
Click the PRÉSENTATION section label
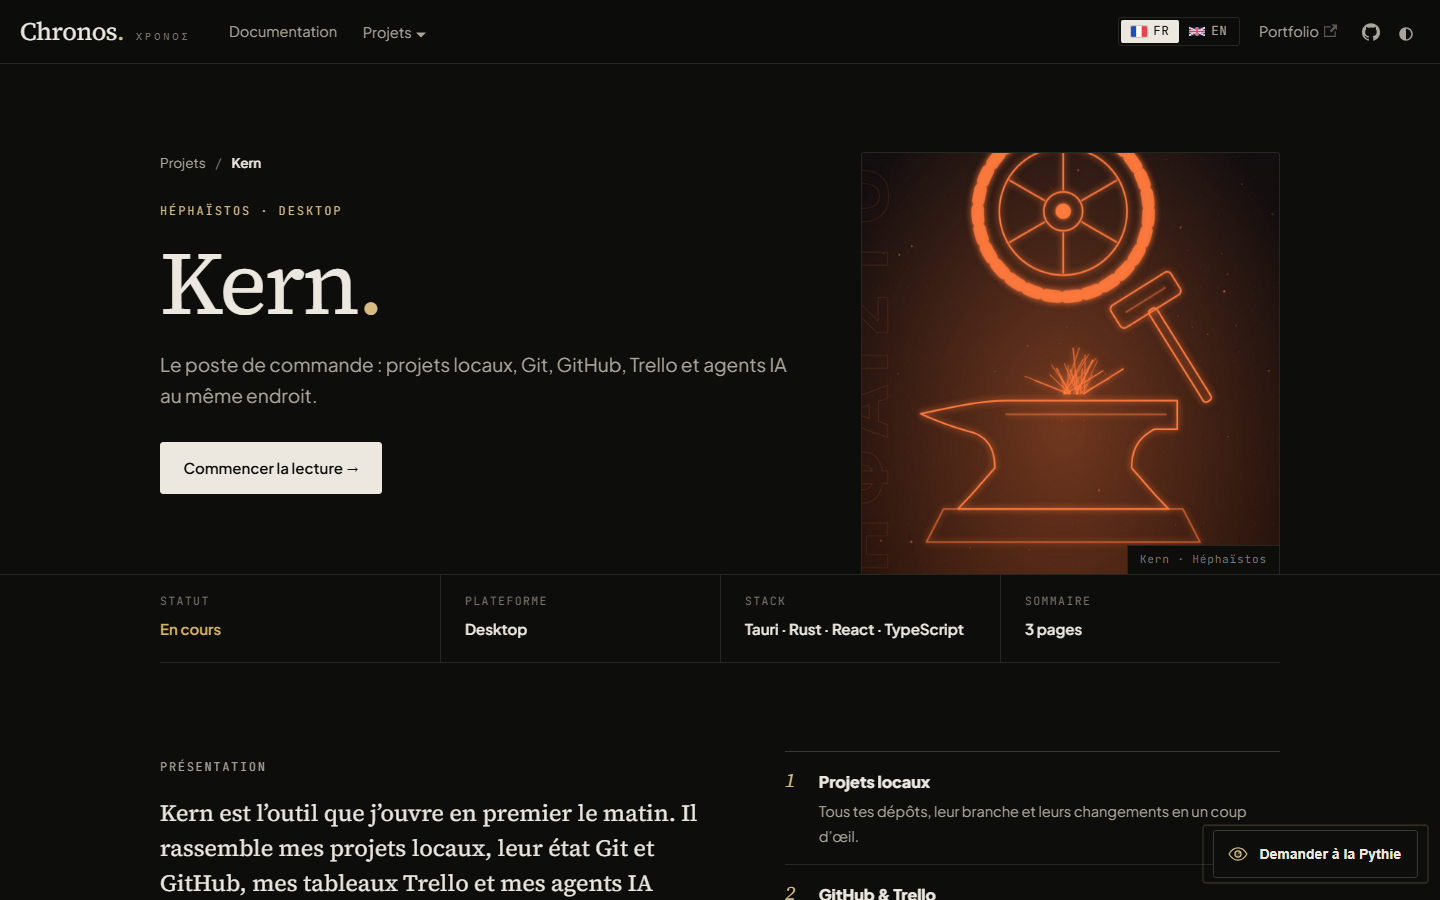213,767
